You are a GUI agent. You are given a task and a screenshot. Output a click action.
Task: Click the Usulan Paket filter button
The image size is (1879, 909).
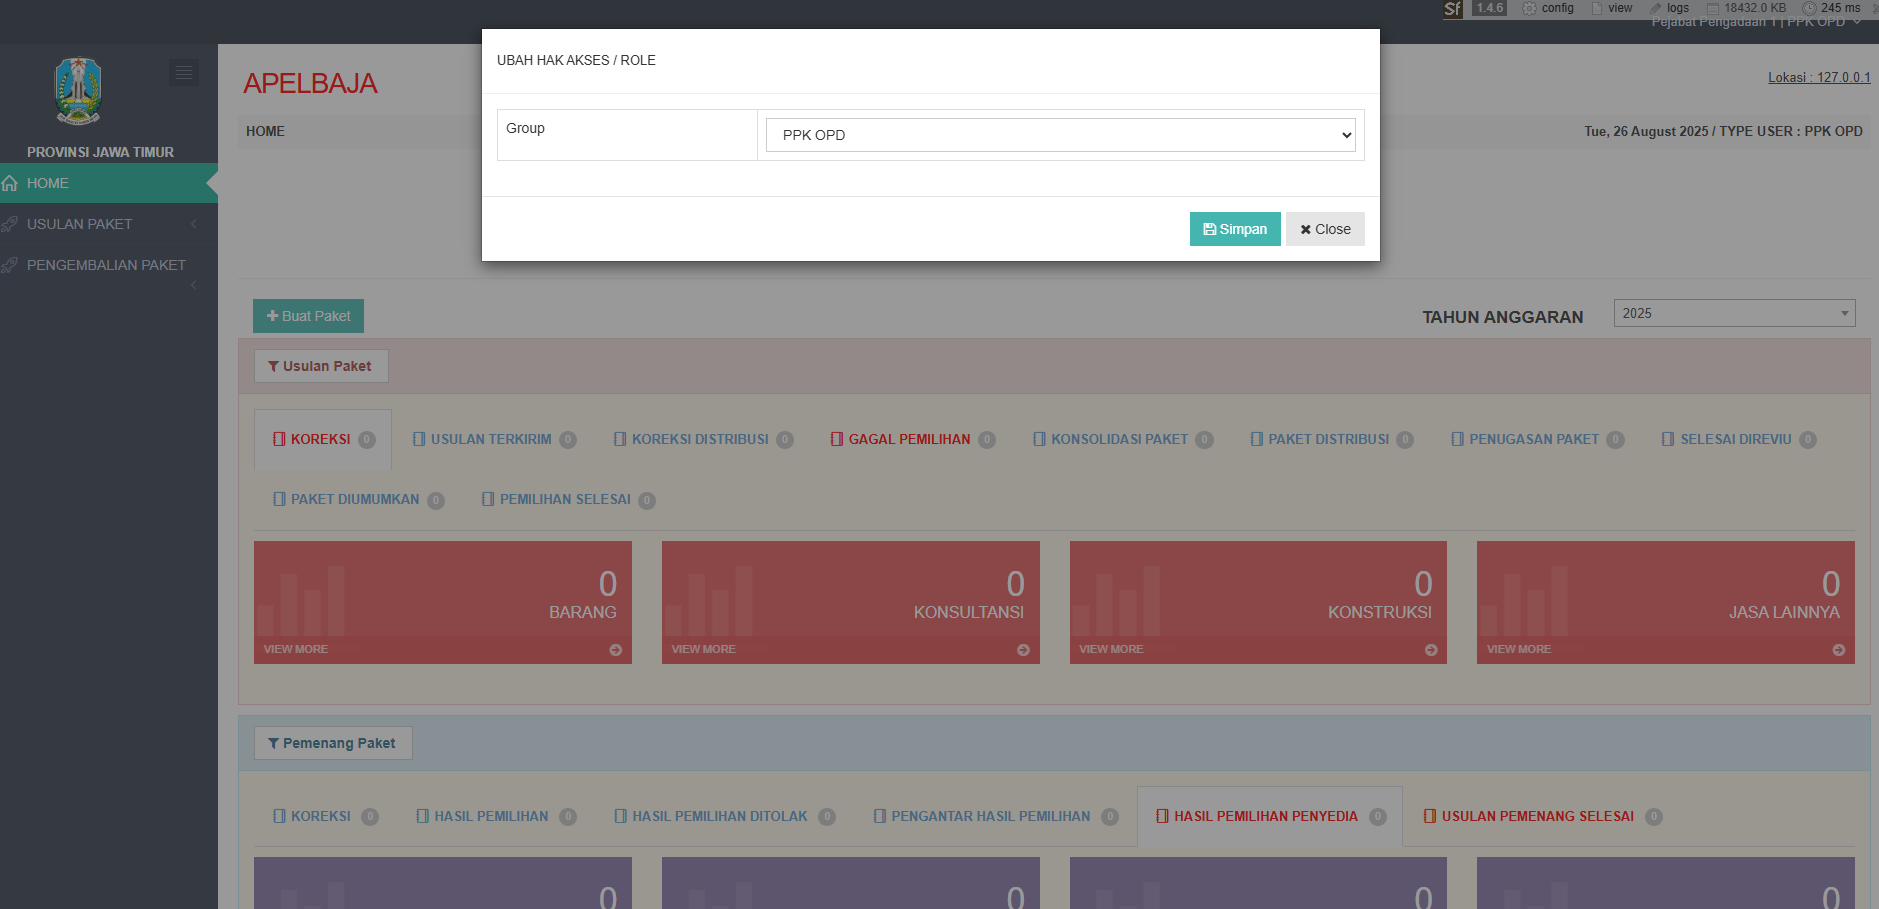tap(320, 366)
